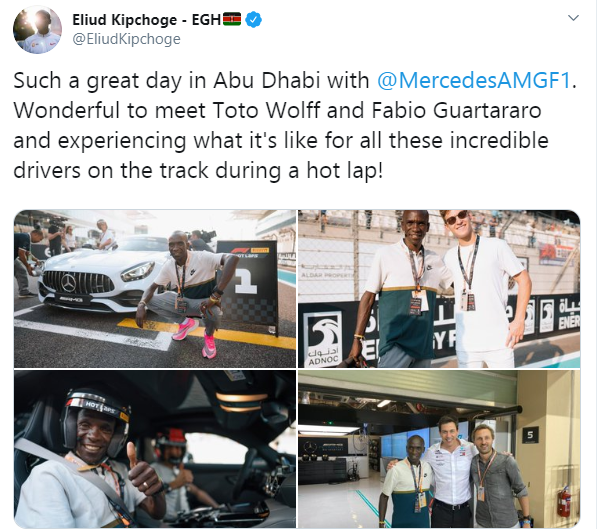The height and width of the screenshot is (529, 597).
Task: Open Eliud Kipchoge's profile avatar
Action: [x=37, y=30]
